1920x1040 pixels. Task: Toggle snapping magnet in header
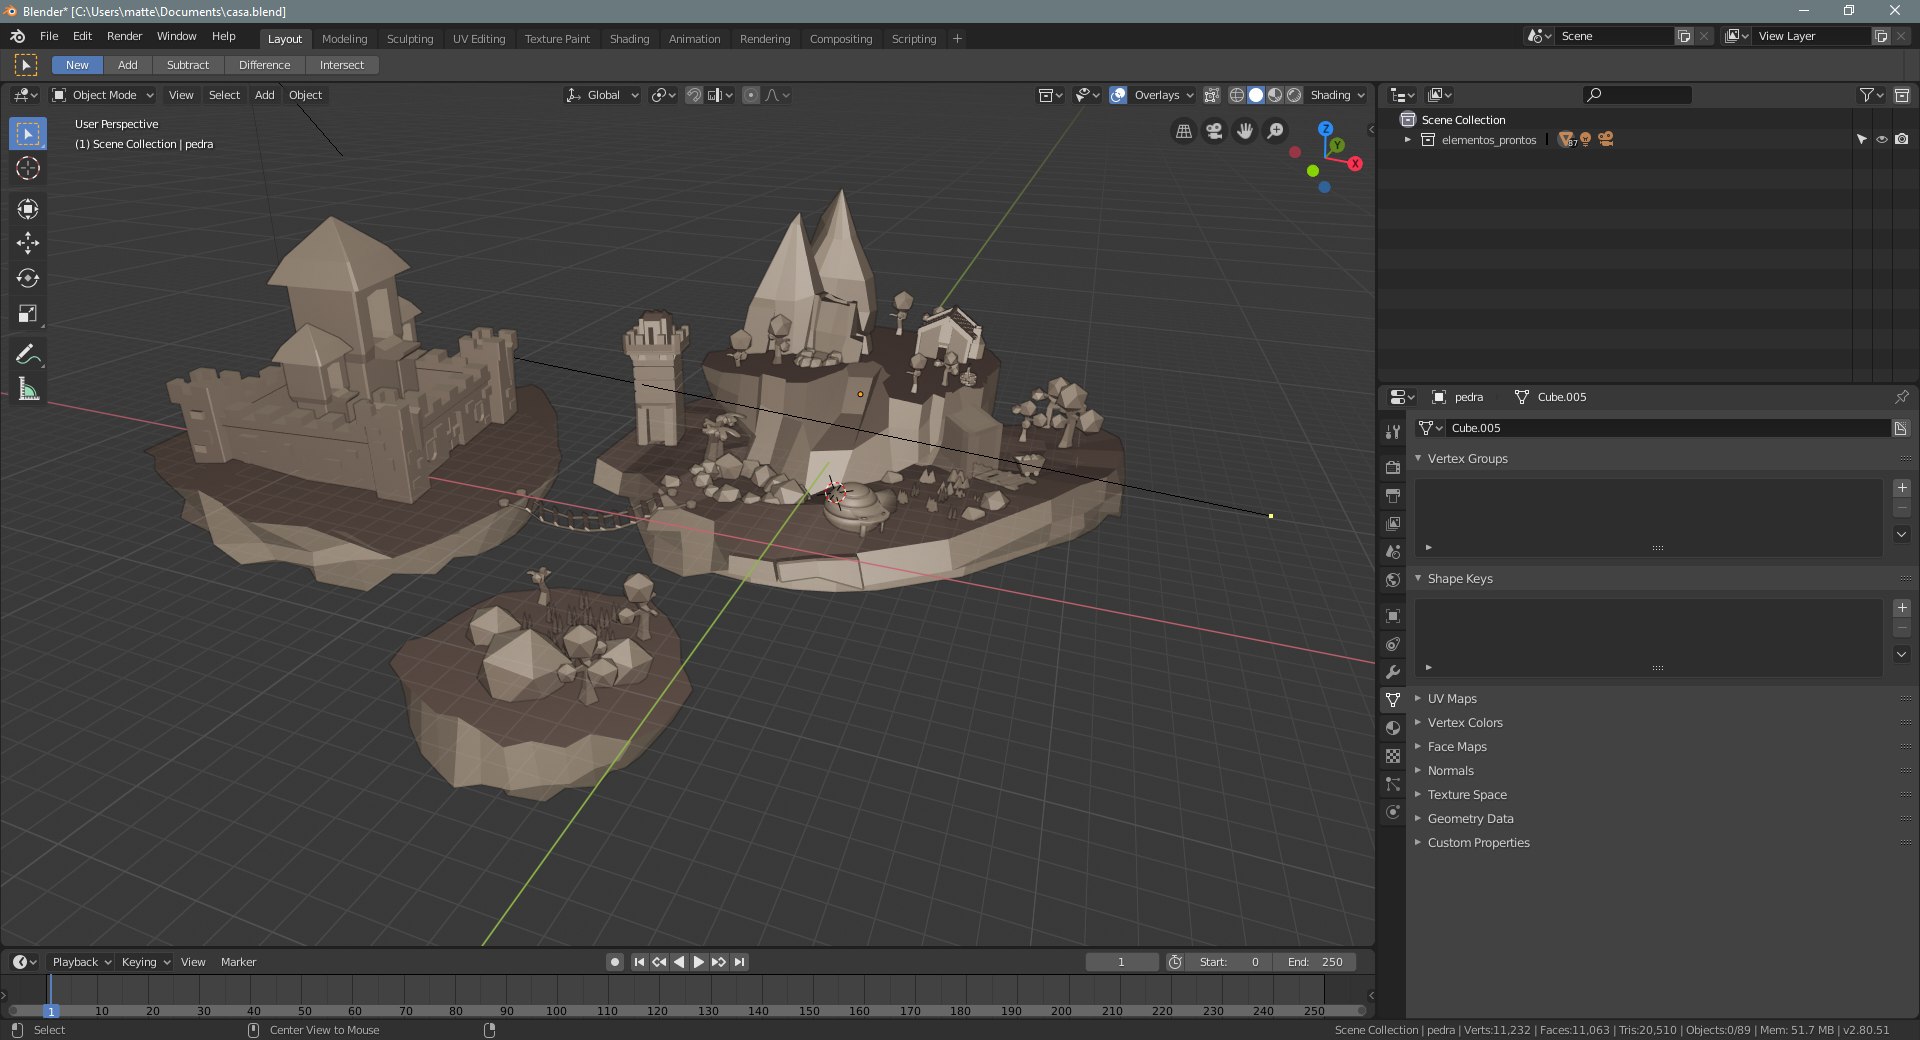(x=693, y=95)
